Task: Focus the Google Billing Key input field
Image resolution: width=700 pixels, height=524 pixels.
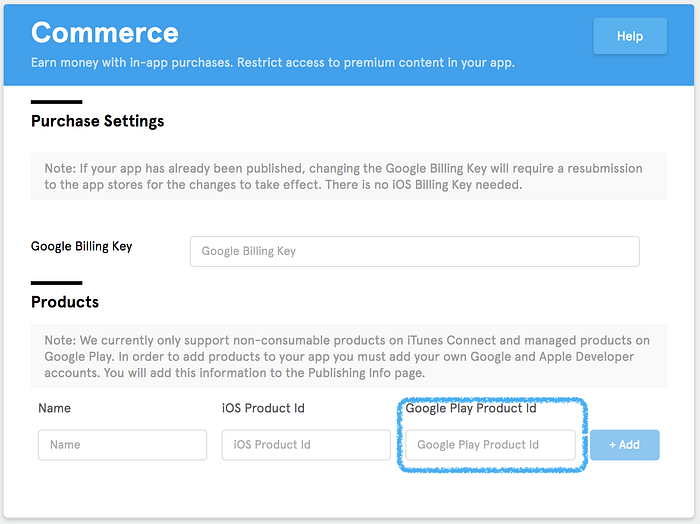Action: [414, 251]
